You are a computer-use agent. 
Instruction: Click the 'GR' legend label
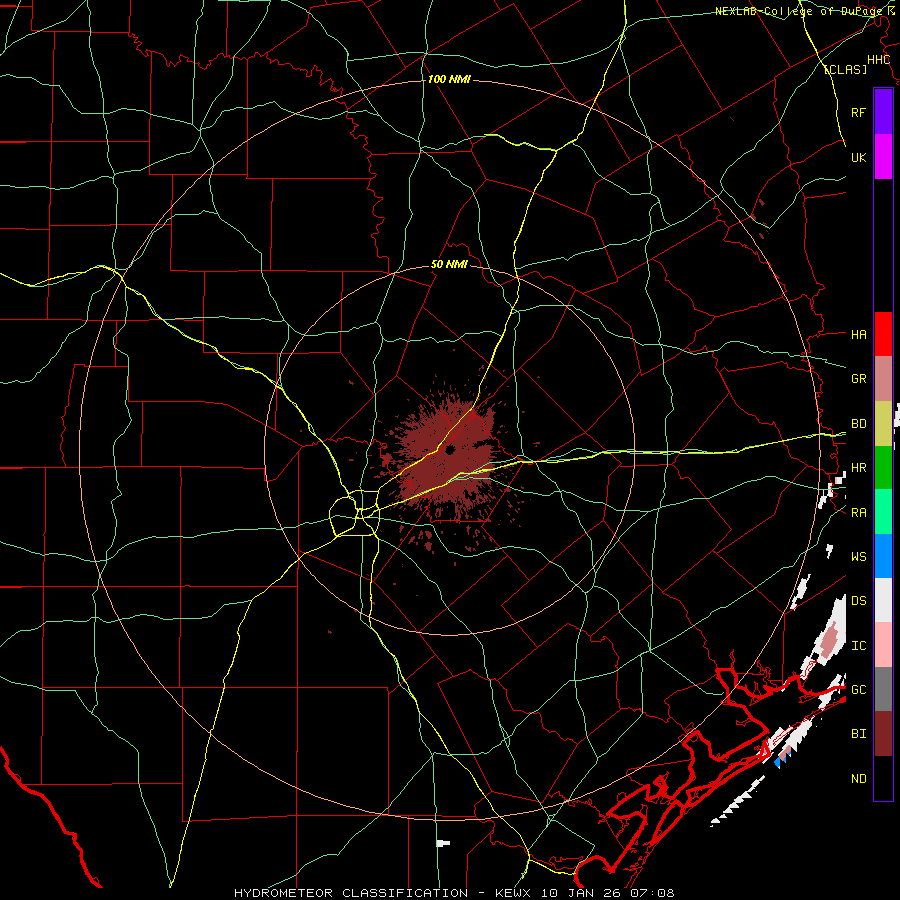click(858, 379)
